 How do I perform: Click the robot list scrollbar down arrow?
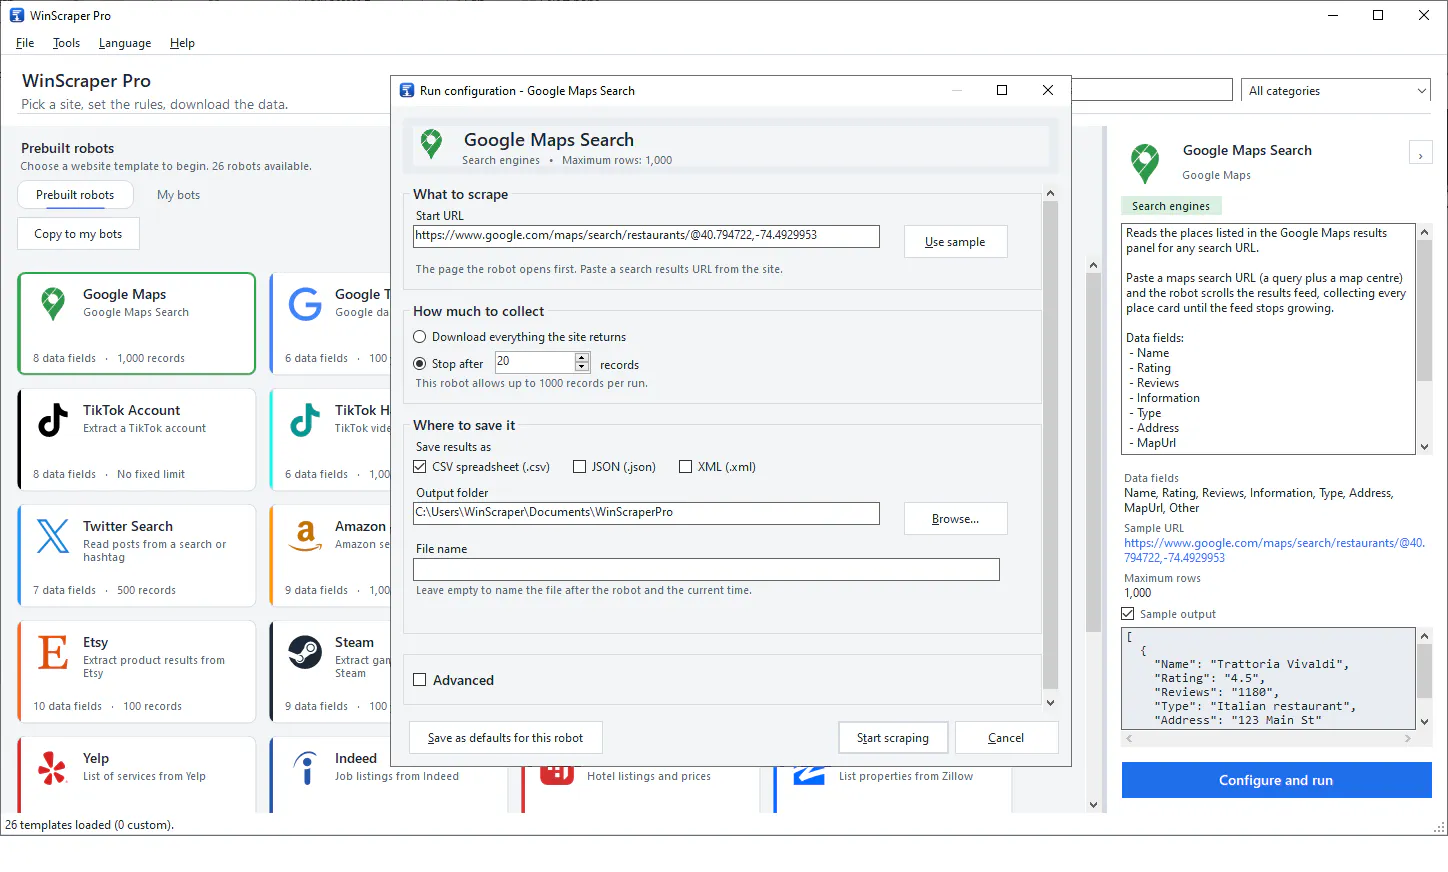pyautogui.click(x=1093, y=804)
